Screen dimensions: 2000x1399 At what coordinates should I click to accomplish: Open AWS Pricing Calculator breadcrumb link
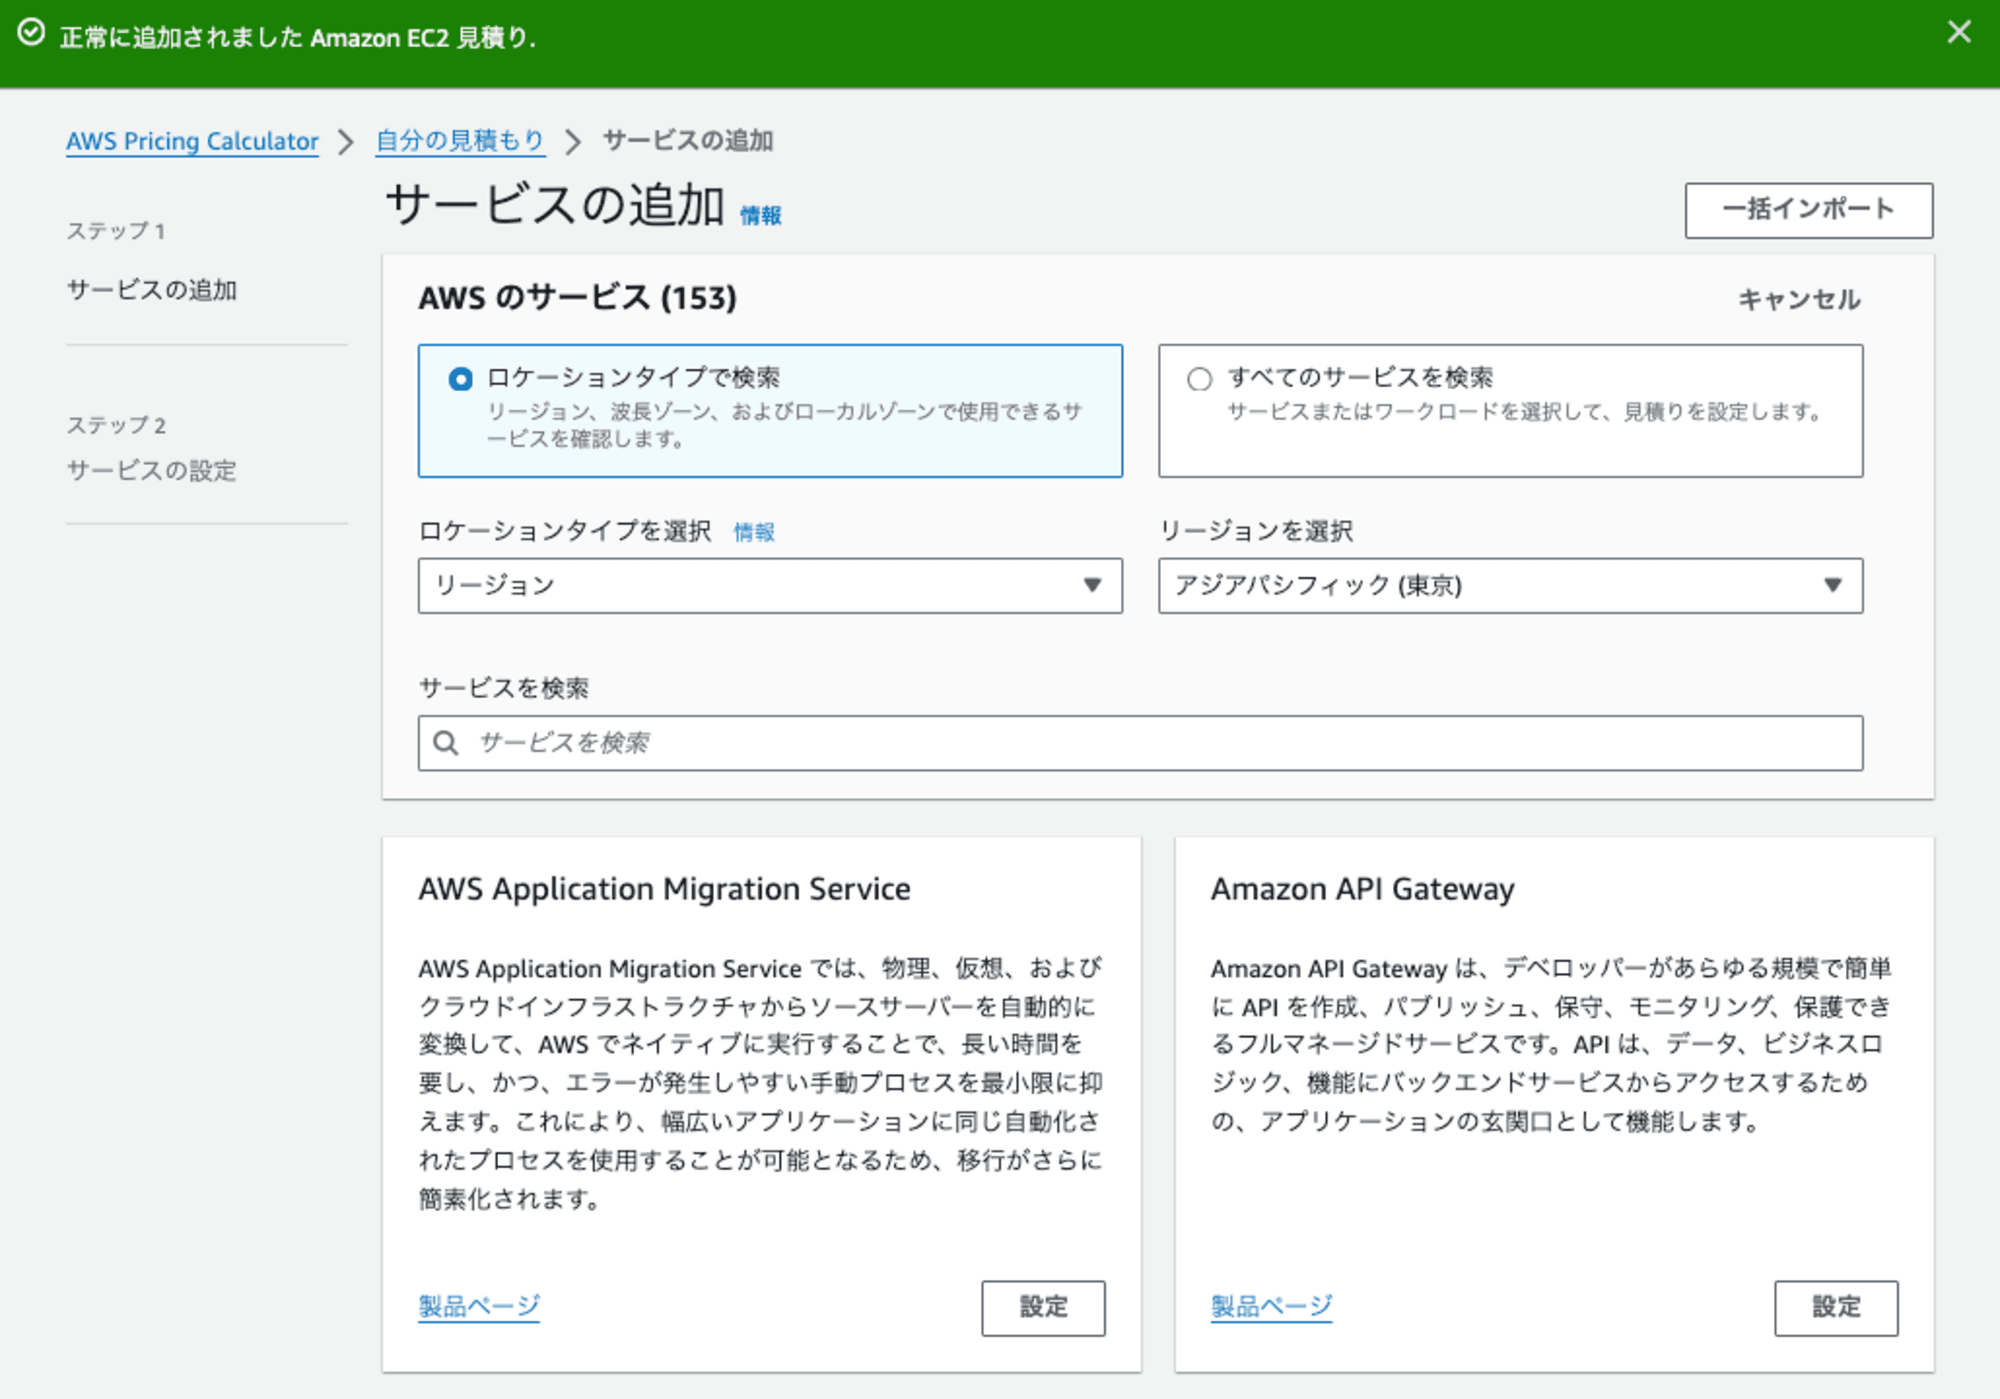[192, 141]
